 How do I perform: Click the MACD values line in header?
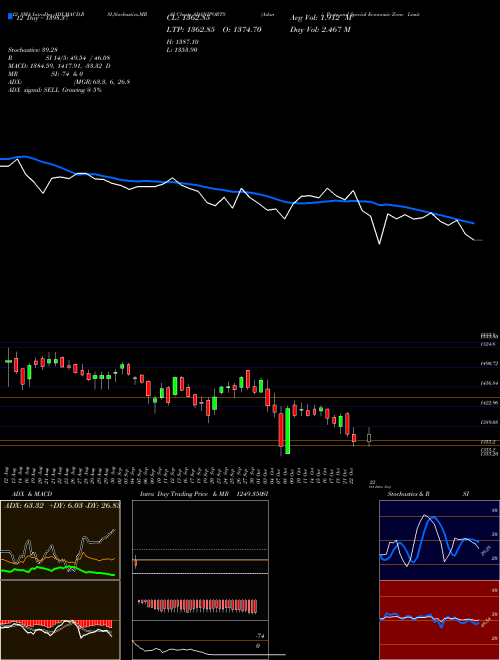coord(59,66)
